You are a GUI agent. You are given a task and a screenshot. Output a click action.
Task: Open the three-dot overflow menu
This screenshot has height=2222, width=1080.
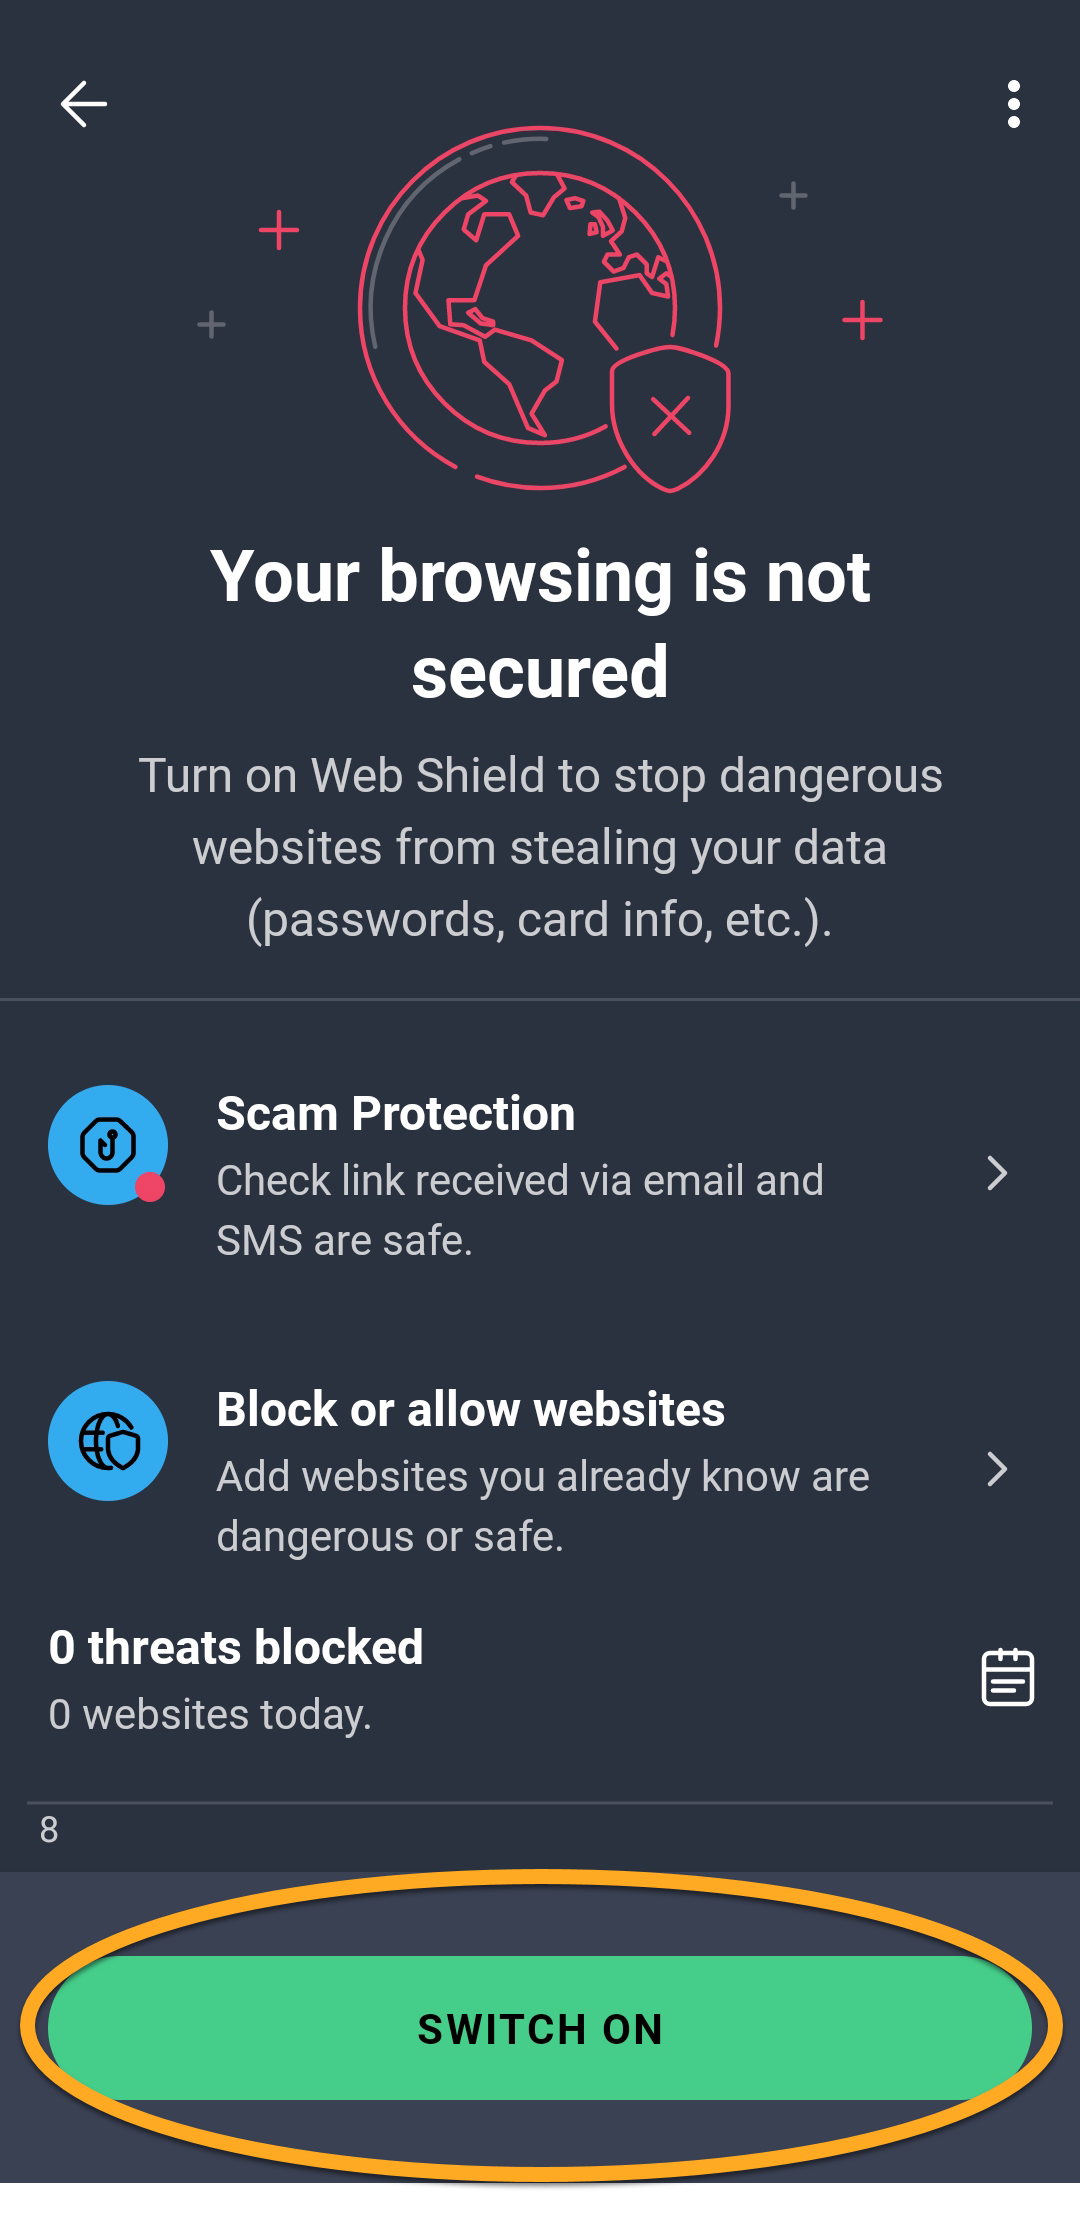[x=1013, y=104]
